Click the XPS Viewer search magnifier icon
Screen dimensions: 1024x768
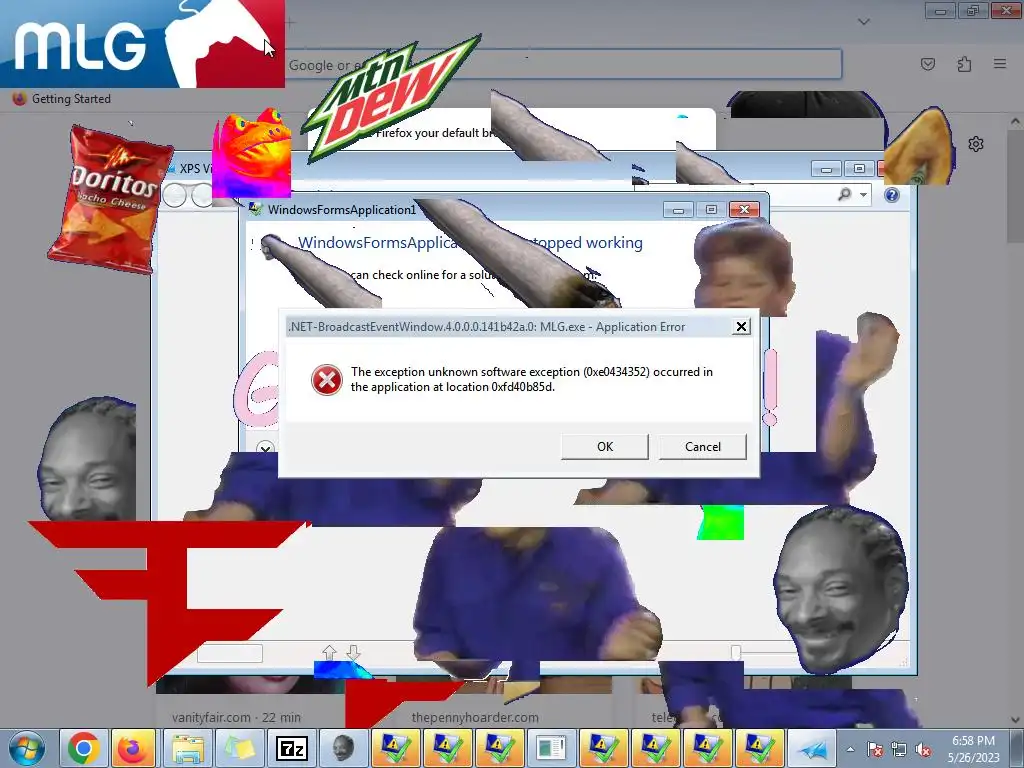[845, 194]
